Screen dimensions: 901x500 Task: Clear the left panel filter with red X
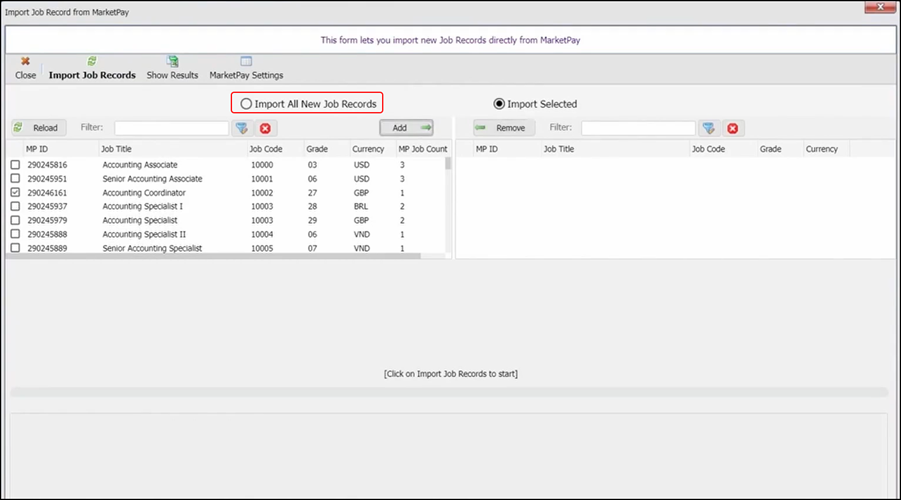(x=265, y=128)
